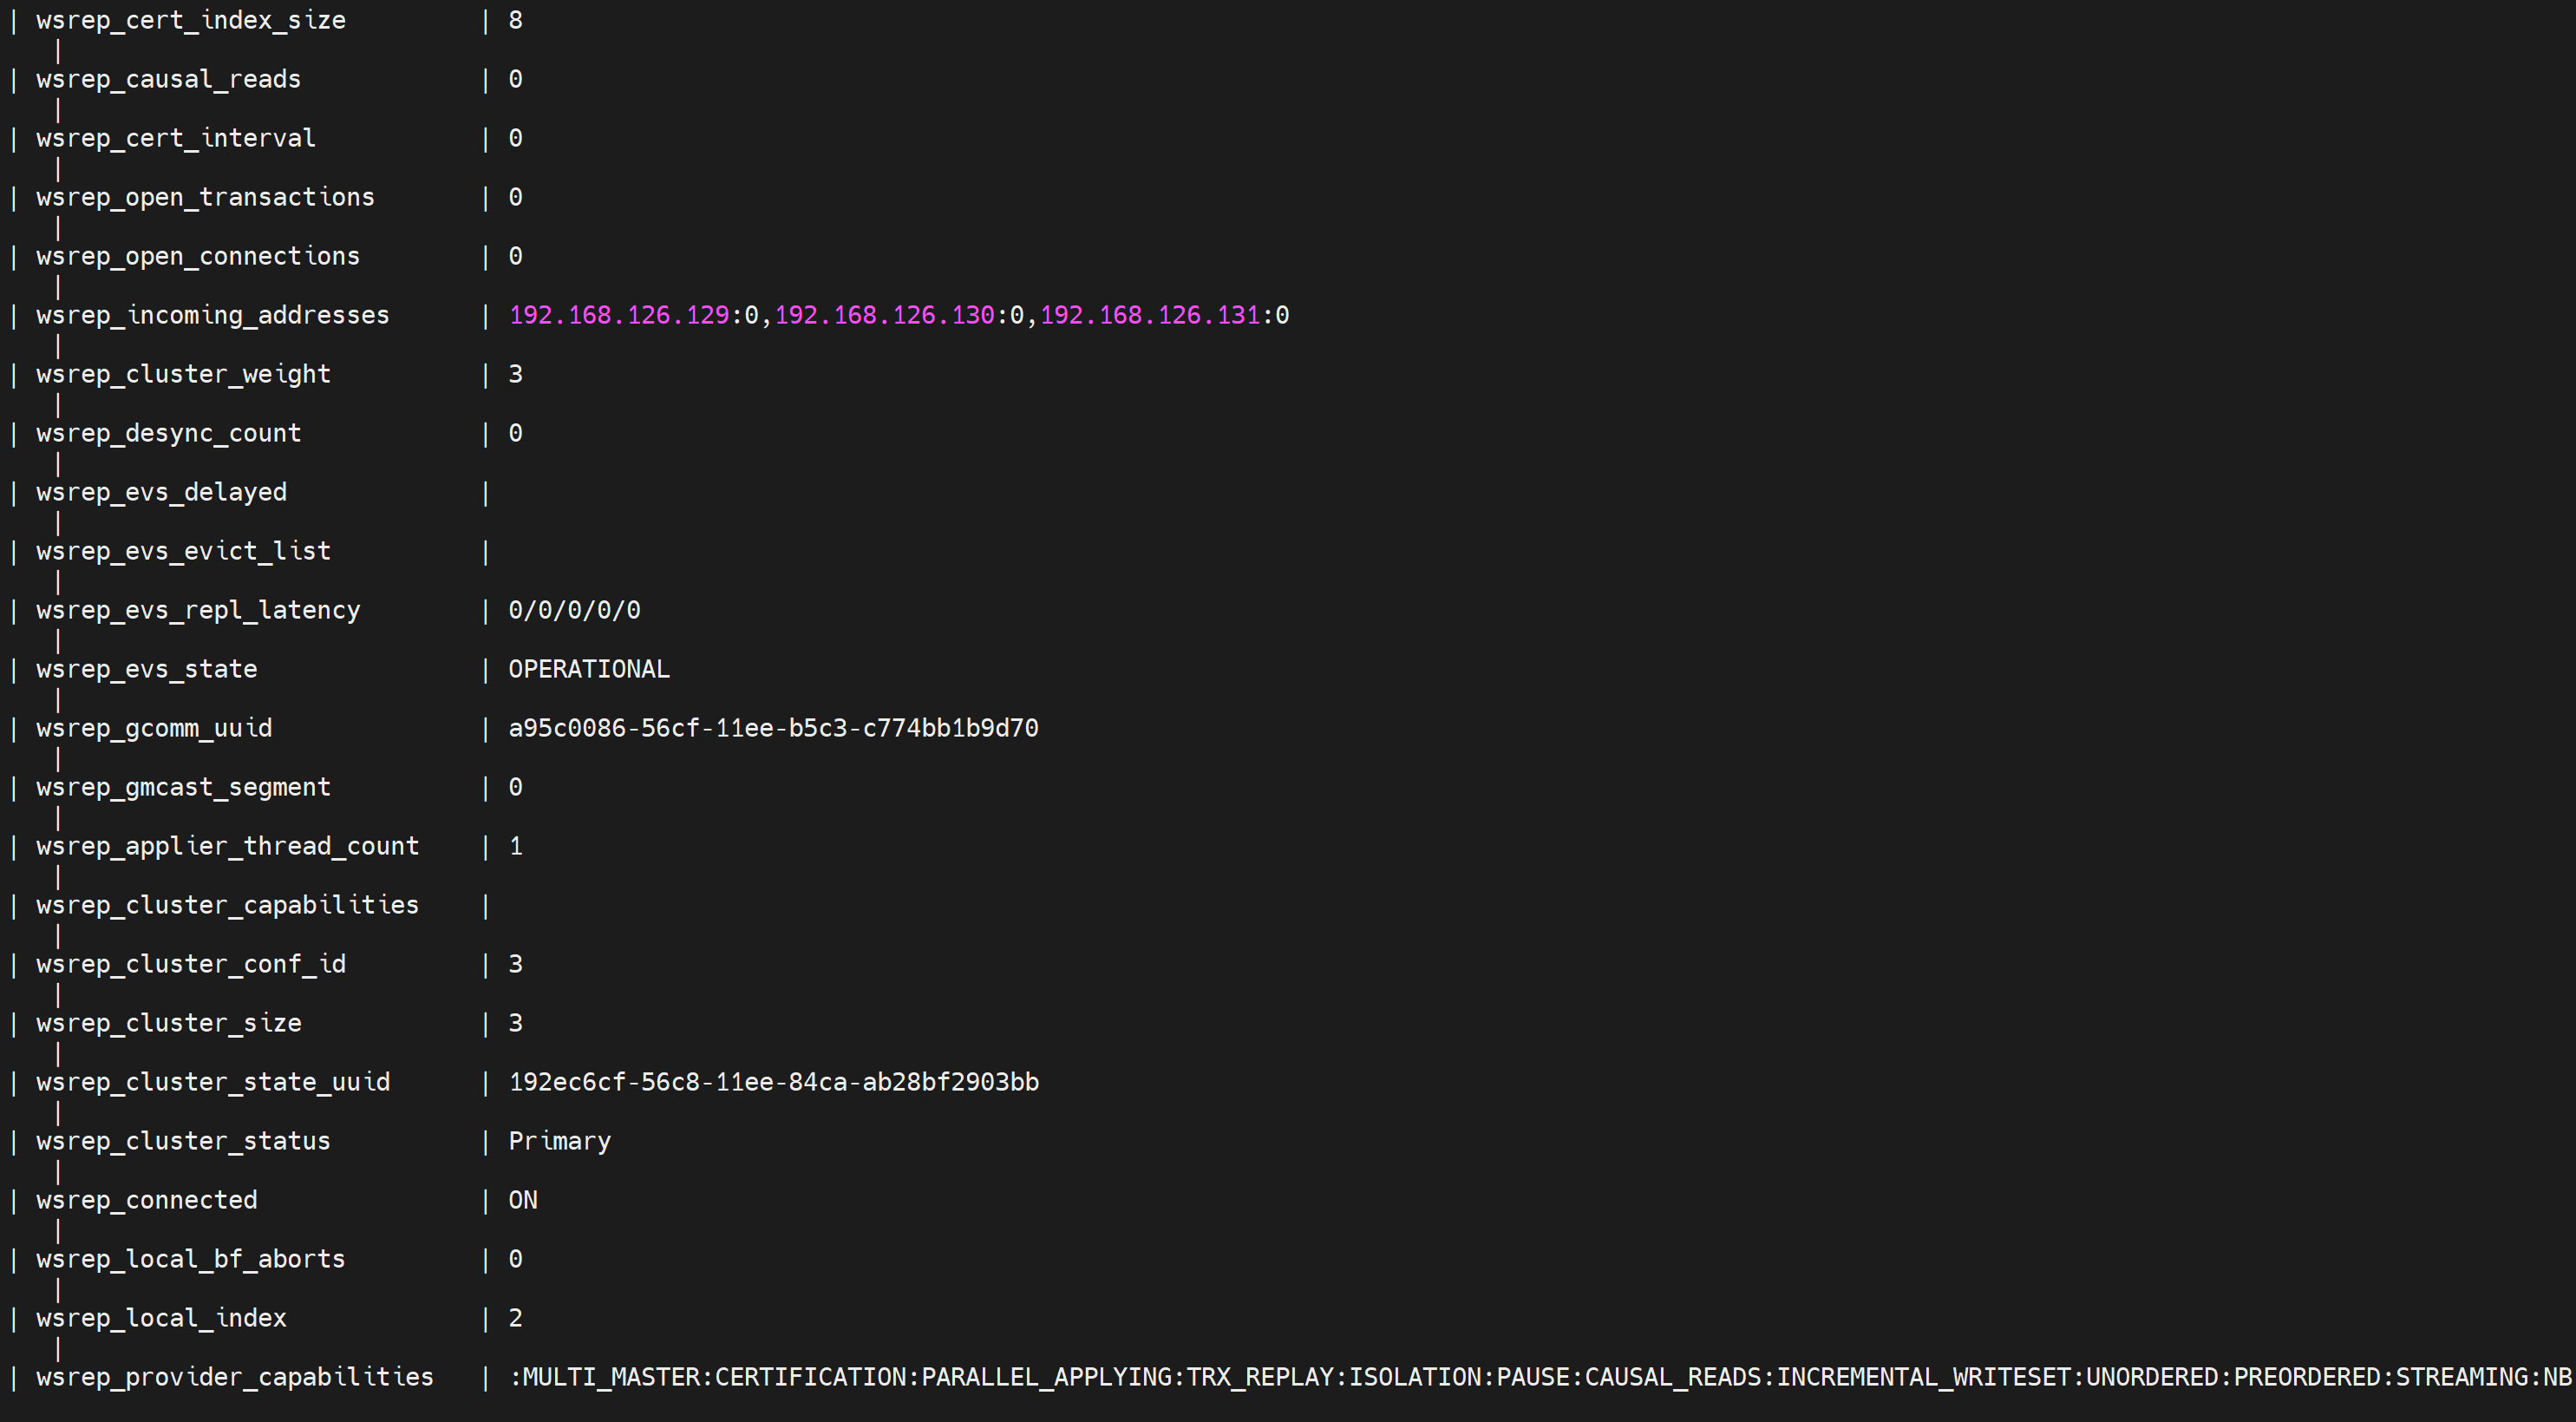Click the wsrep_cluster_size variable name

tap(169, 1023)
